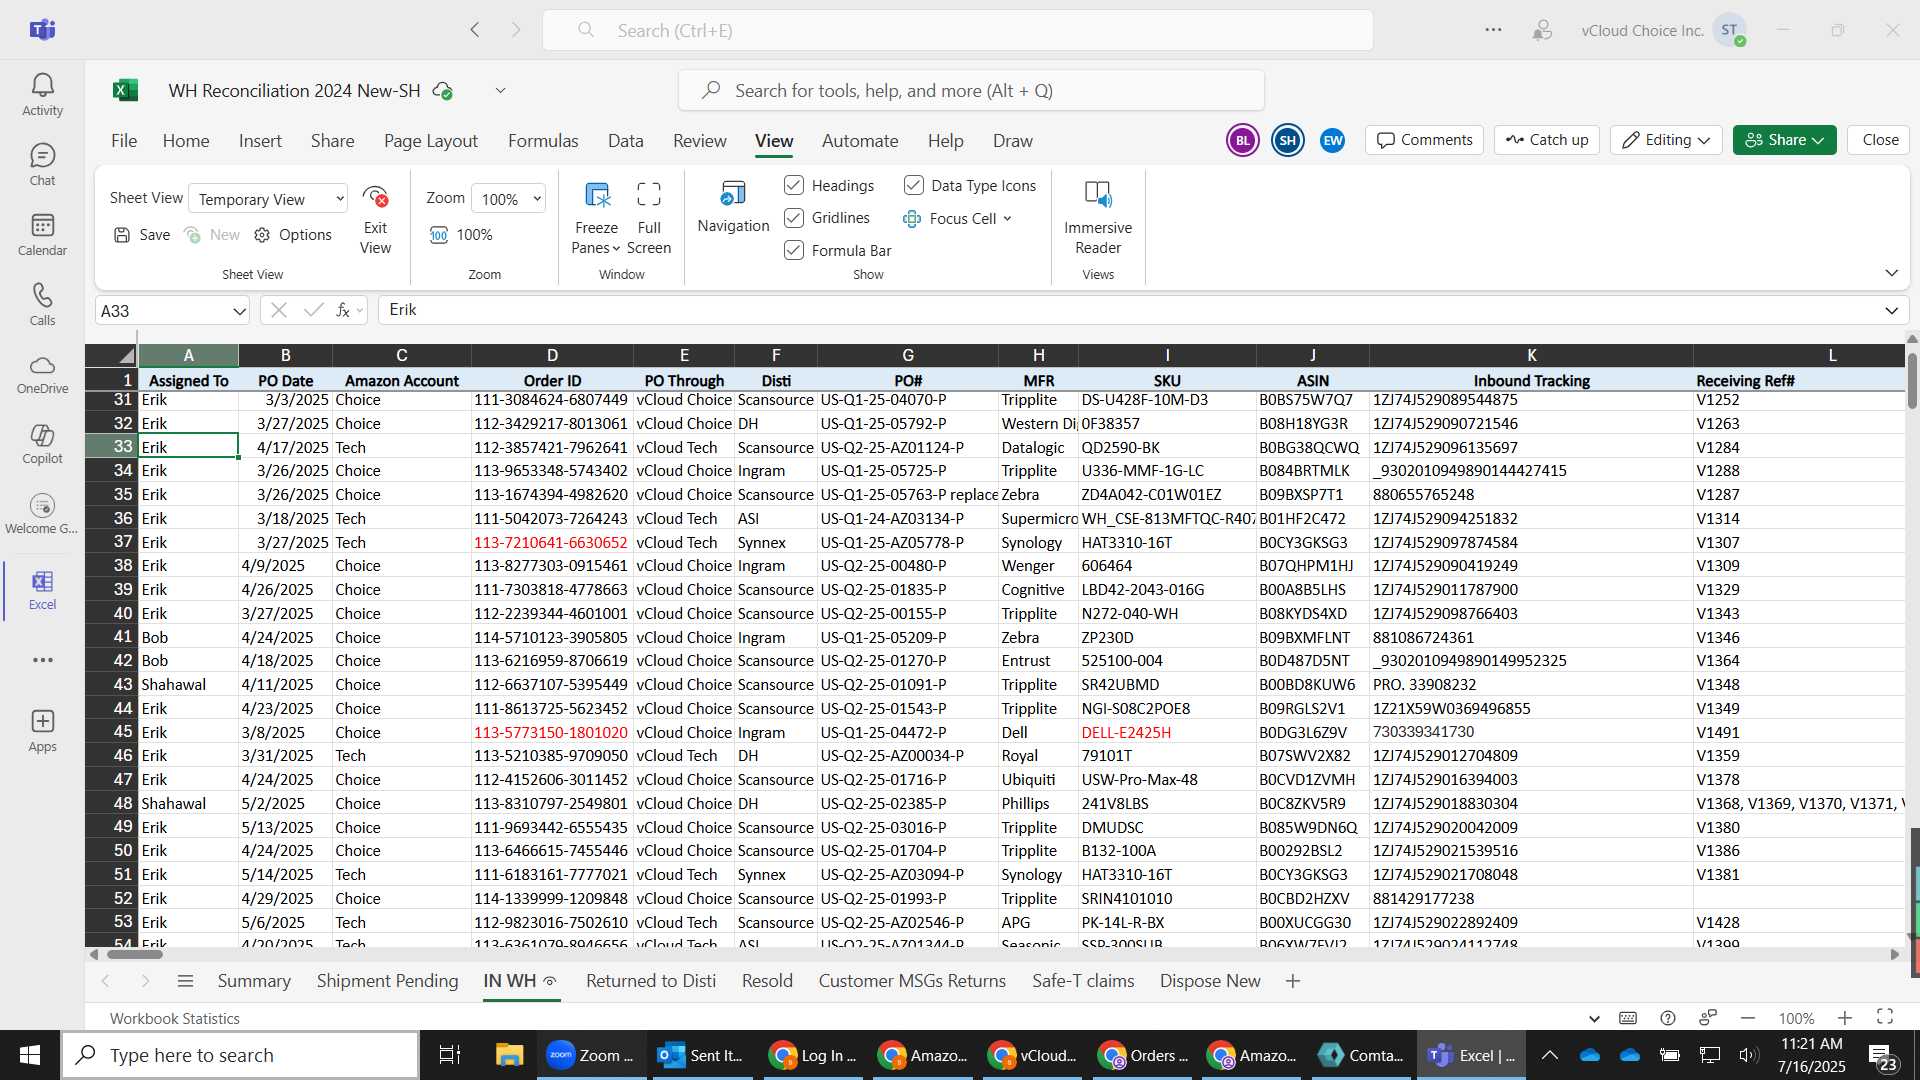The image size is (1920, 1080).
Task: Switch to the Automate ribbon tab
Action: (860, 141)
